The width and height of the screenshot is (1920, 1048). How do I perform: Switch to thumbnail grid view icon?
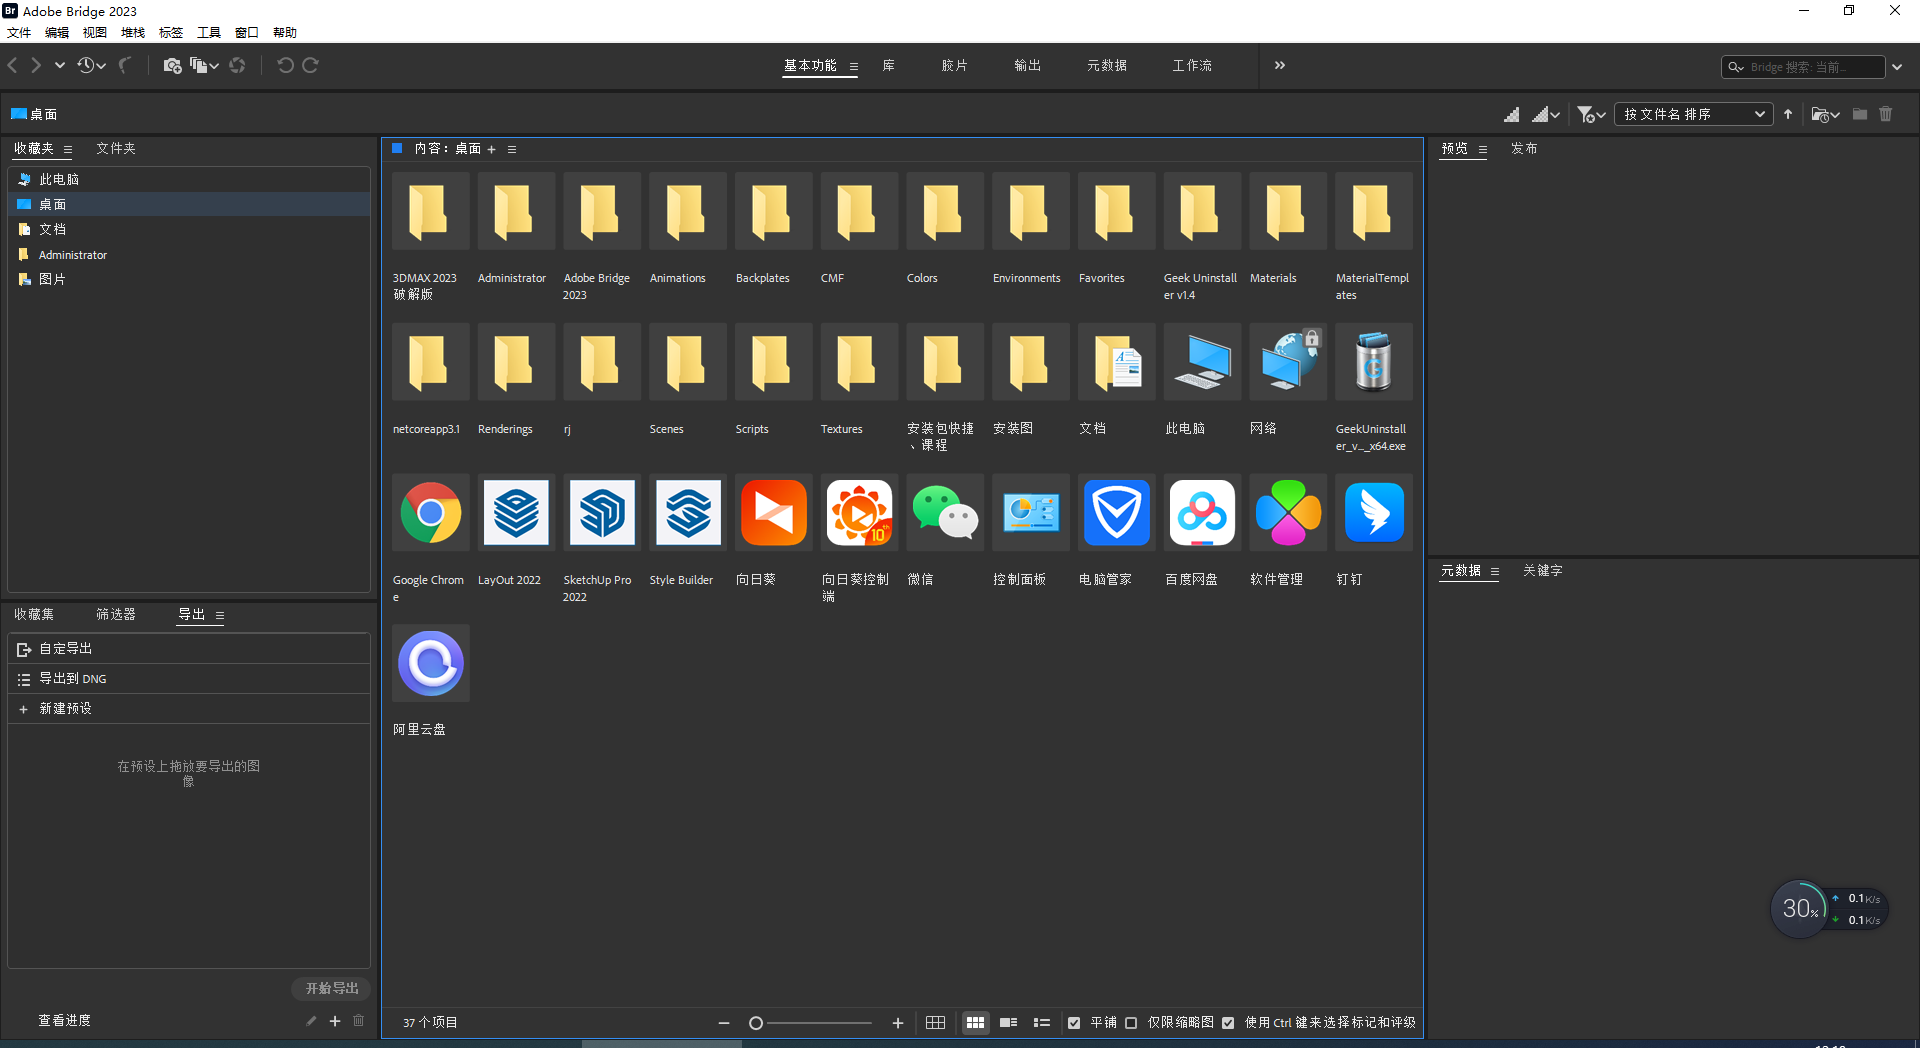point(975,1022)
